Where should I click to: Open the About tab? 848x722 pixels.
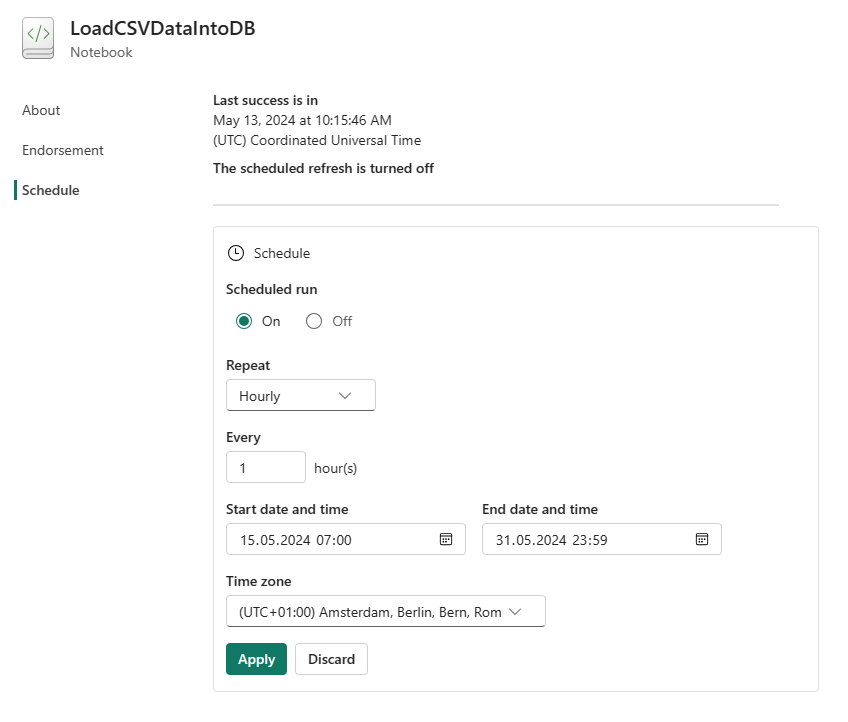coord(41,110)
